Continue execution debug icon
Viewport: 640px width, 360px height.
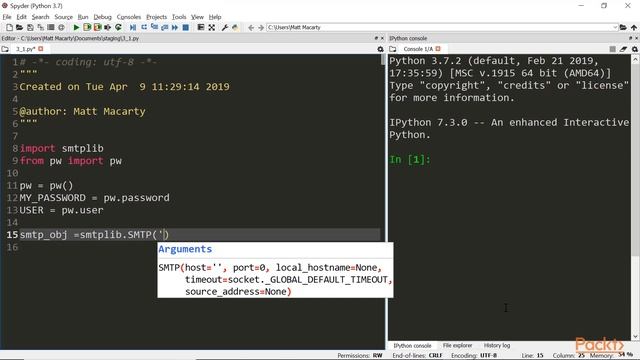coord(175,27)
